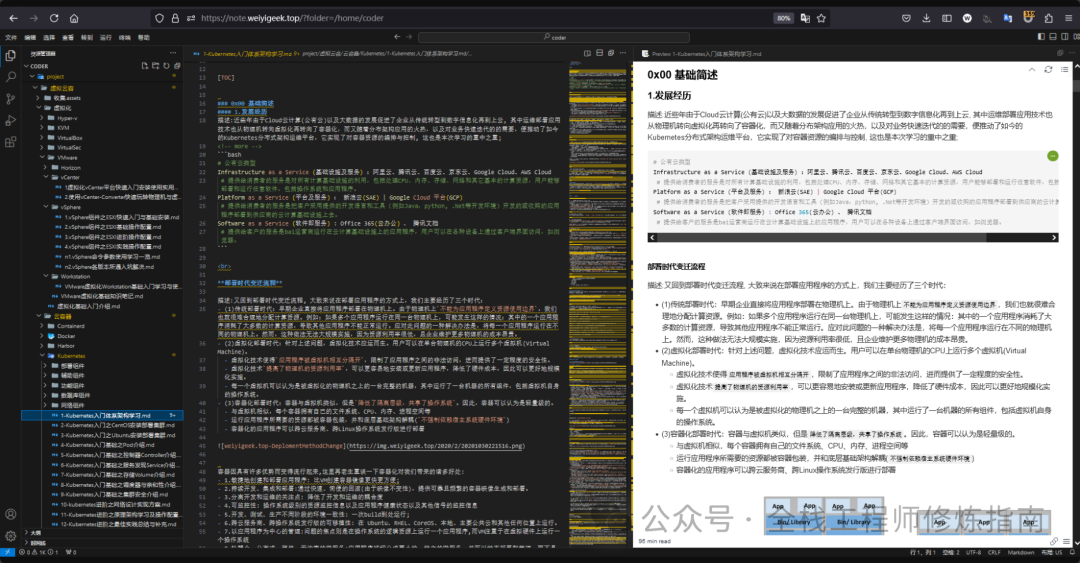This screenshot has width=1080, height=563.
Task: Open Firefox downloads panel
Action: click(926, 19)
